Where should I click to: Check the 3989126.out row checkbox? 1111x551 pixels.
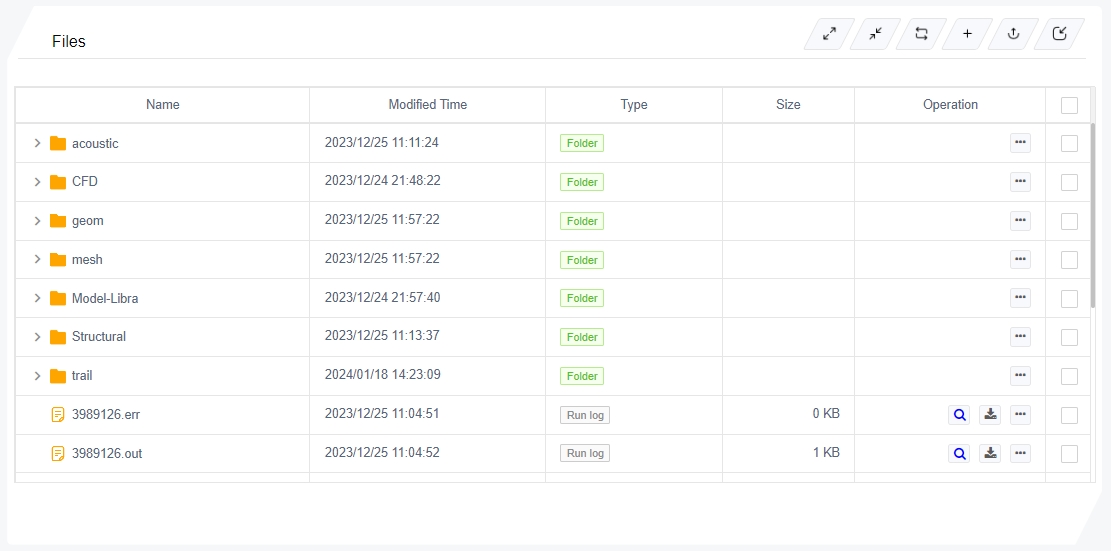(x=1069, y=454)
